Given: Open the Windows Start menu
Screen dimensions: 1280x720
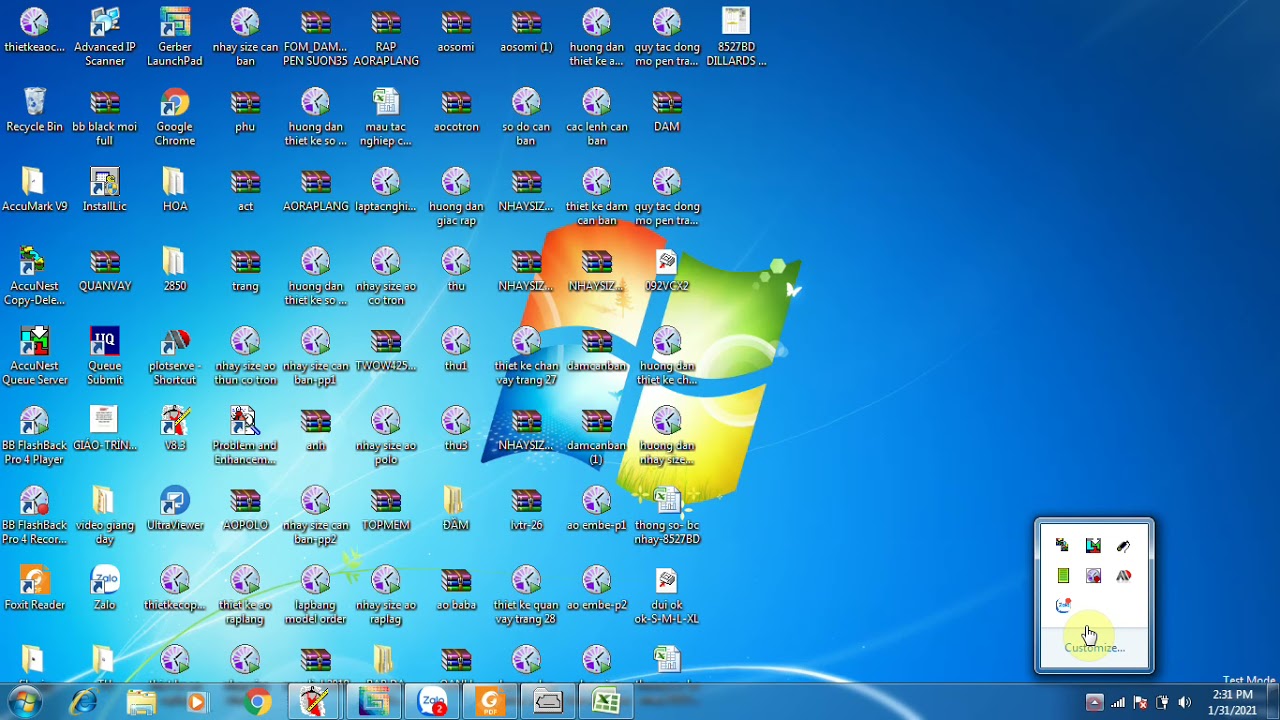Looking at the screenshot, I should pos(25,702).
